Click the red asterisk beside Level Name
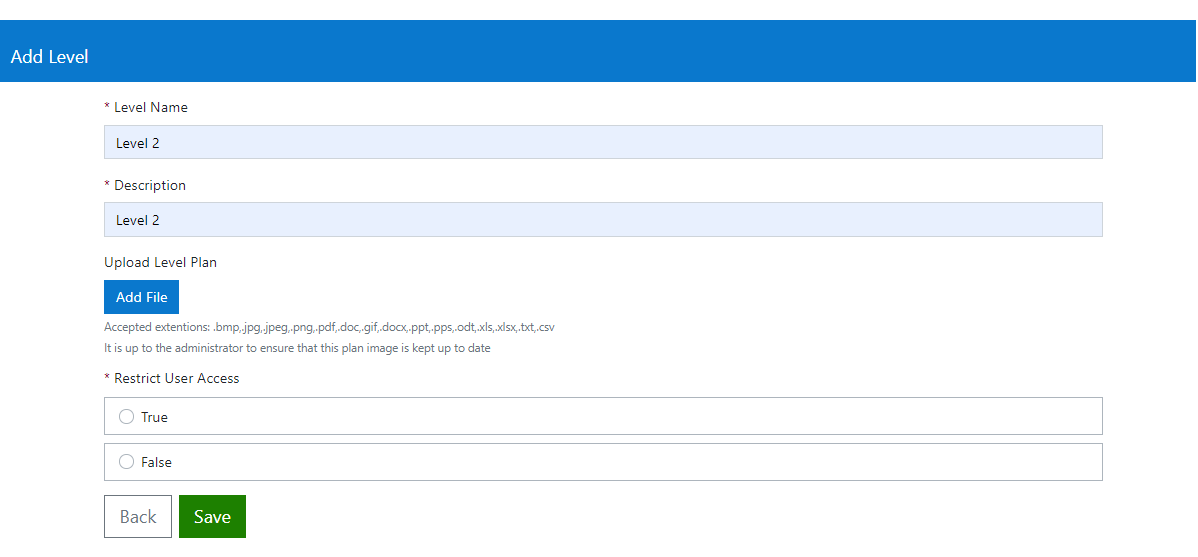1198x557 pixels. pyautogui.click(x=107, y=107)
